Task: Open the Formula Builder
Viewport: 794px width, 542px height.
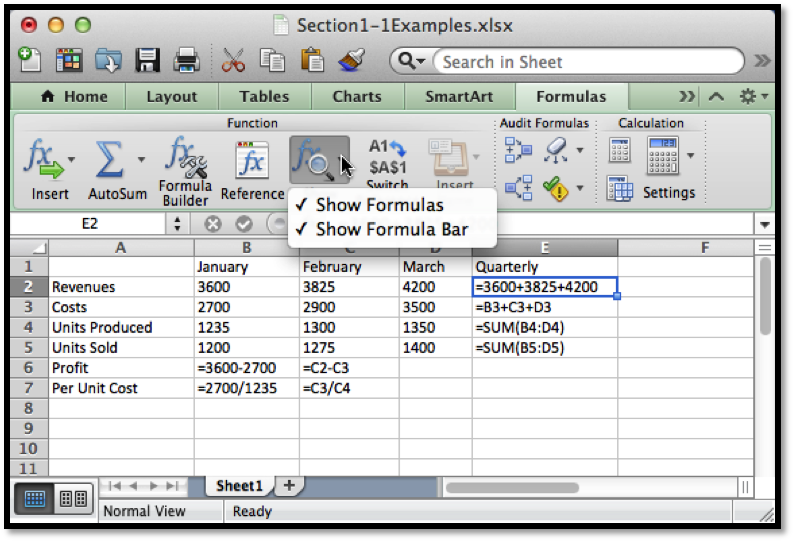Action: pos(185,158)
